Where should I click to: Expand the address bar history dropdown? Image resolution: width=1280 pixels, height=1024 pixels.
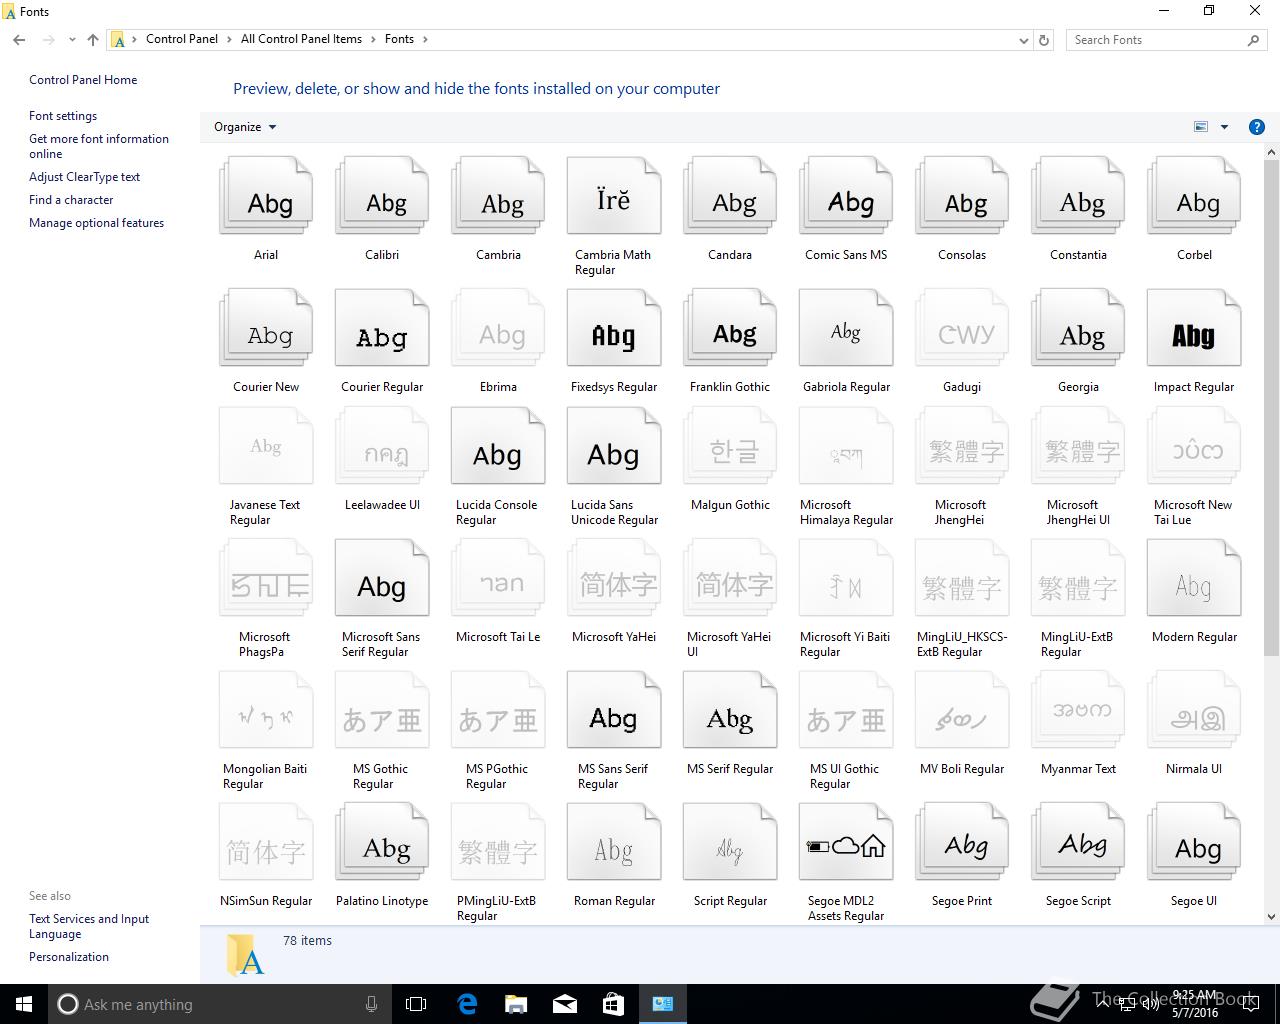[1023, 40]
